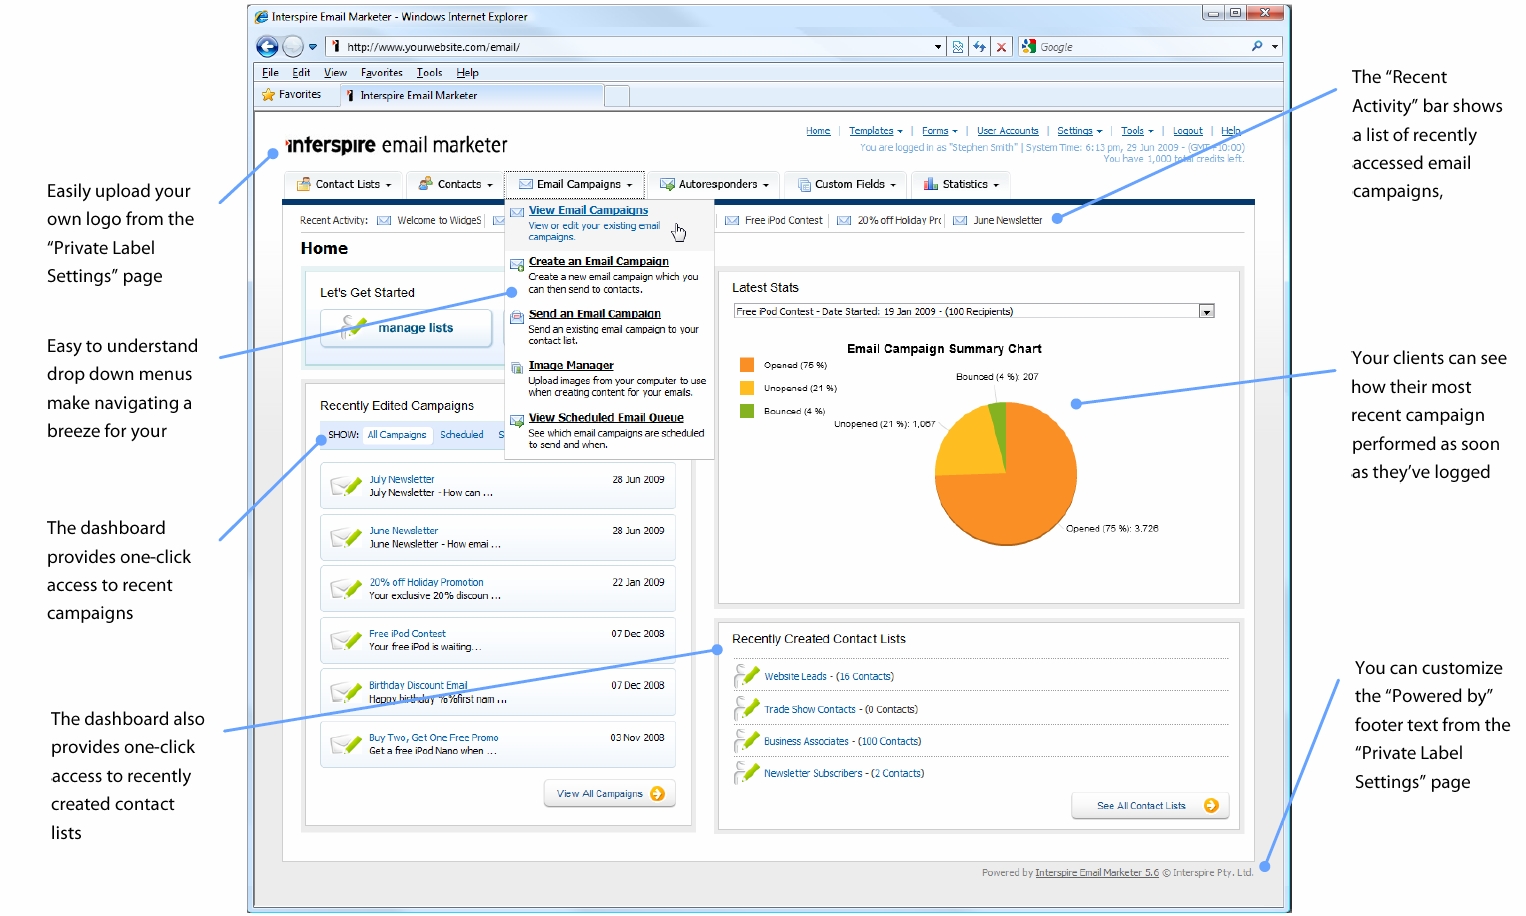
Task: Click the Birthday Discount Email campaign edit icon
Action: coord(346,692)
